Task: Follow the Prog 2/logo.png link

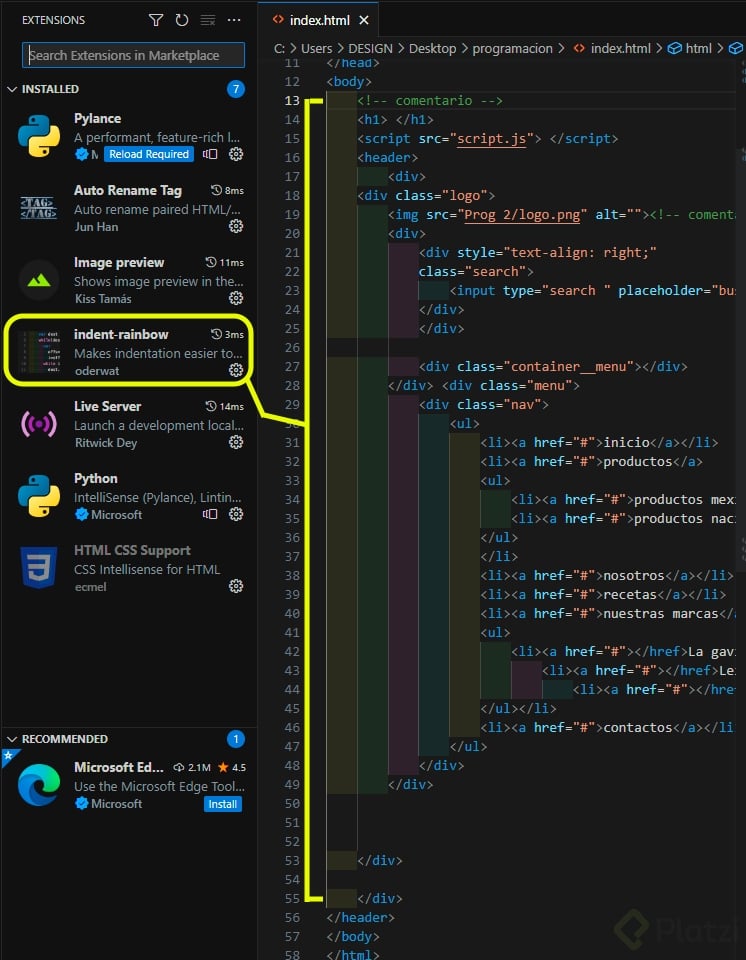Action: tap(522, 215)
